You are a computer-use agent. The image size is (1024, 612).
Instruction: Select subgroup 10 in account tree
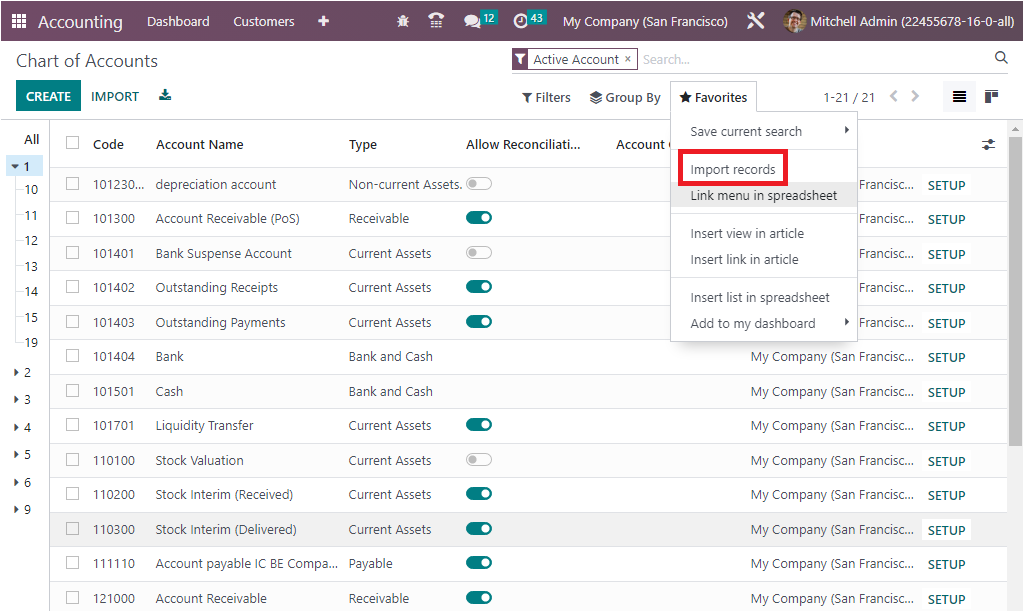31,189
